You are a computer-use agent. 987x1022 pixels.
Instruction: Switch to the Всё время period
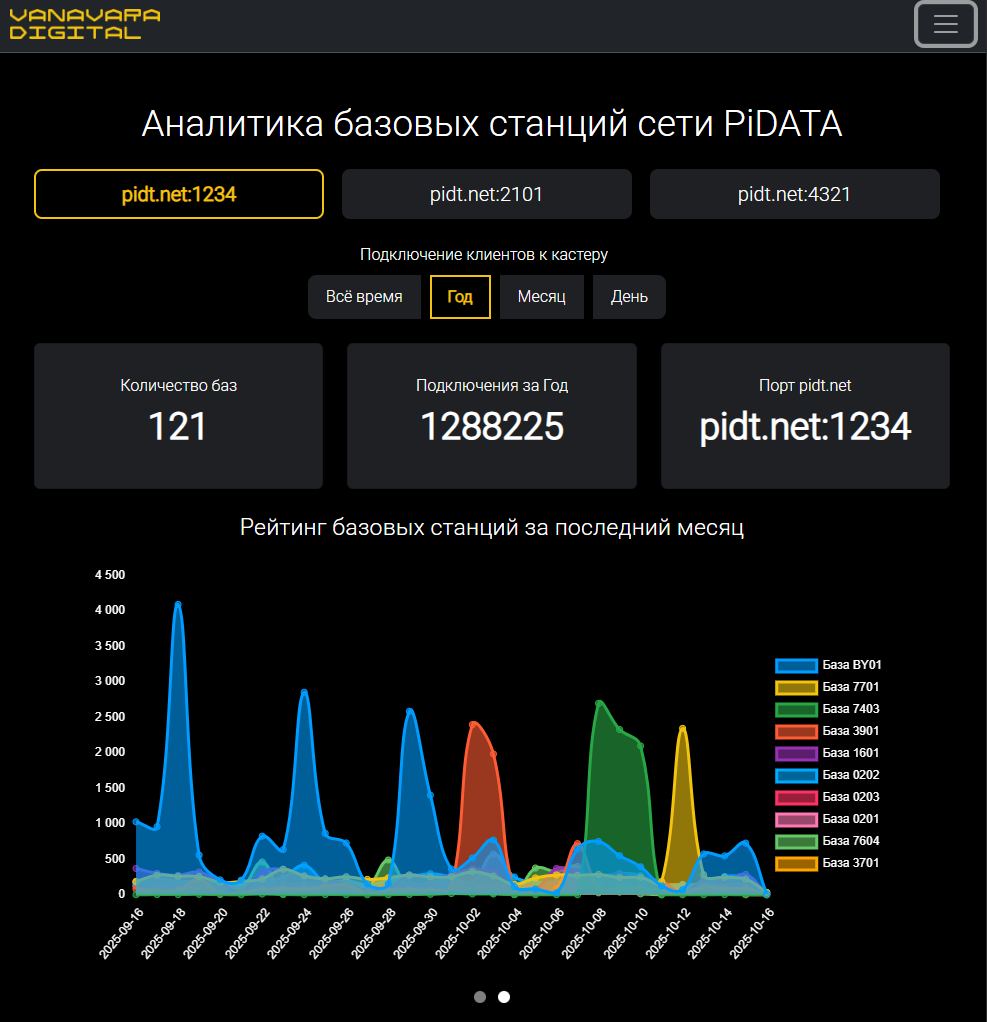364,296
